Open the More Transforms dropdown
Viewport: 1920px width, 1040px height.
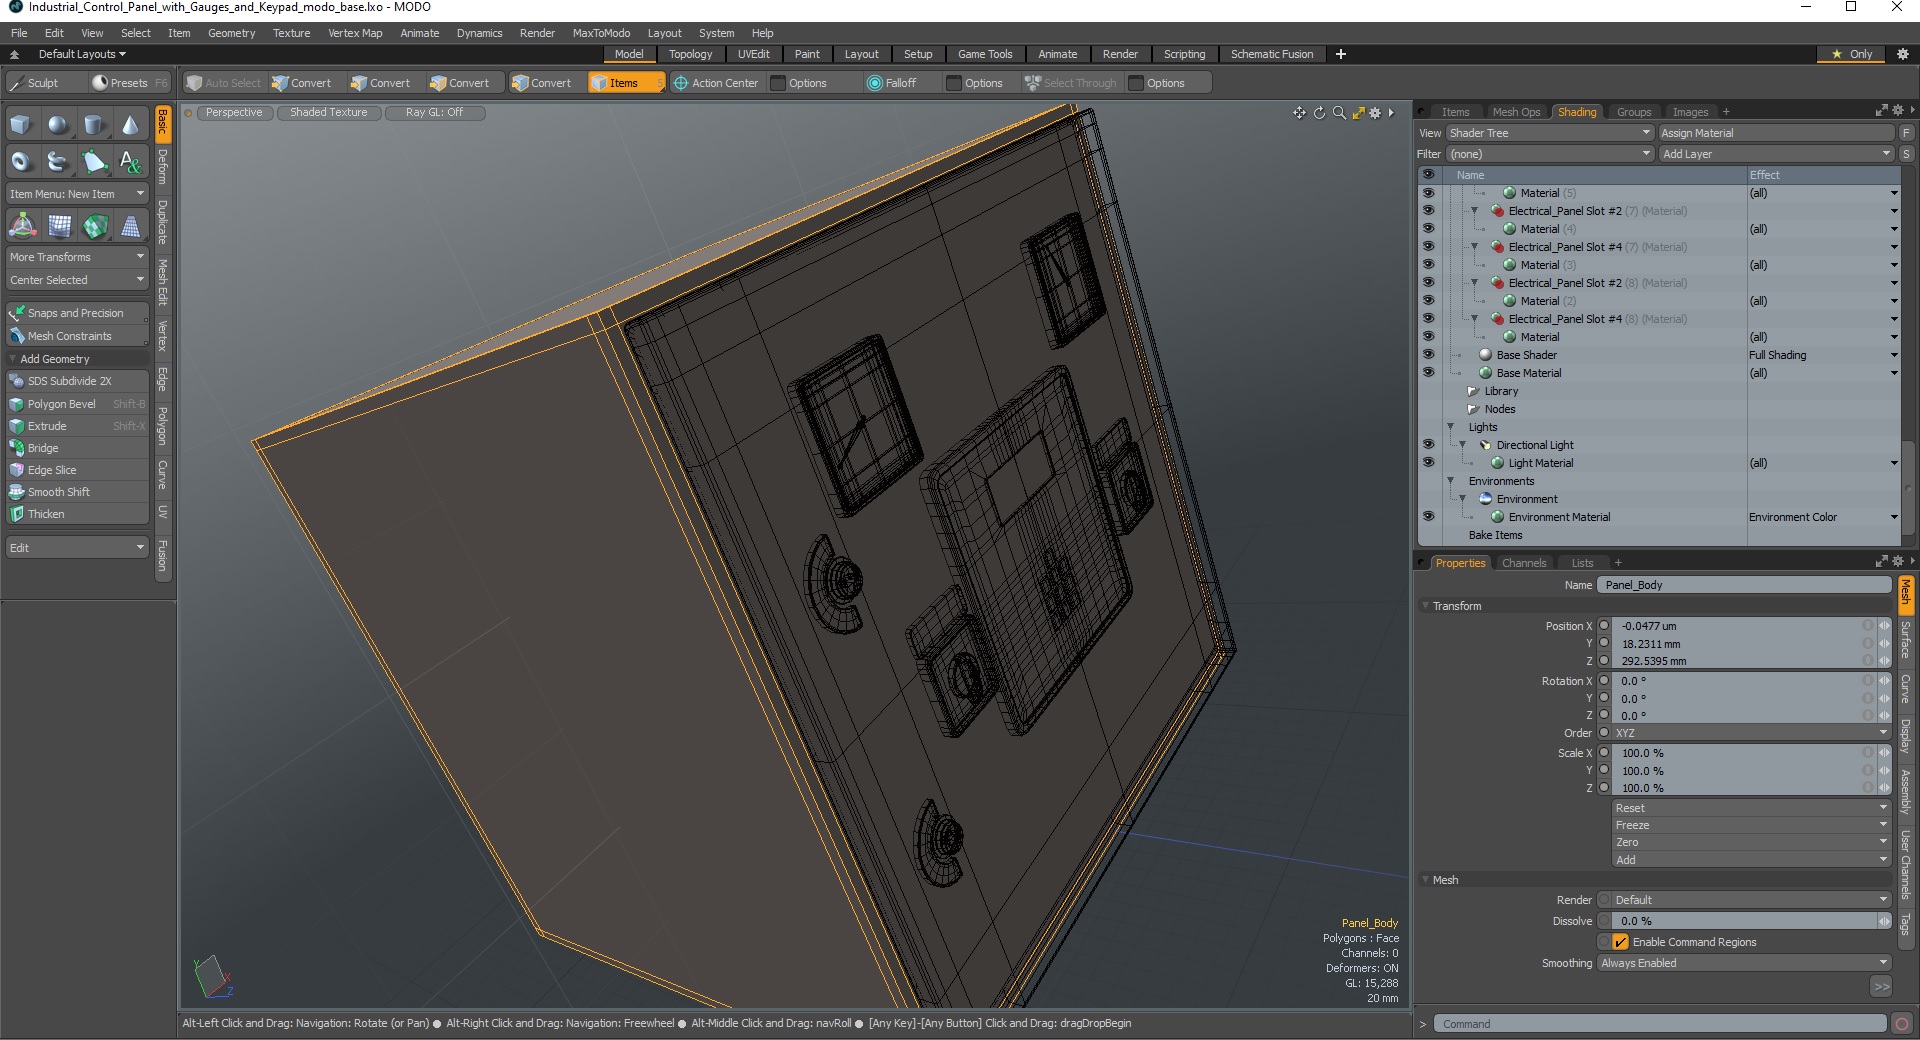[x=77, y=257]
